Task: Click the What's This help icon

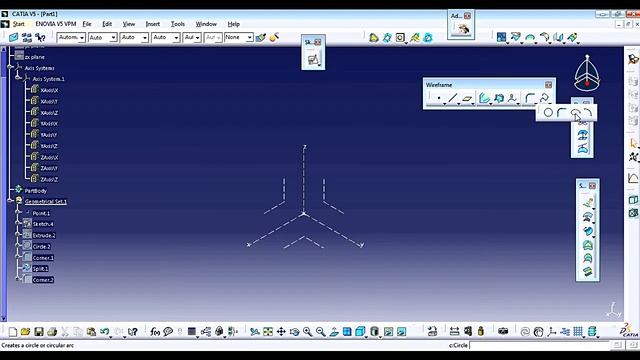Action: (132, 332)
